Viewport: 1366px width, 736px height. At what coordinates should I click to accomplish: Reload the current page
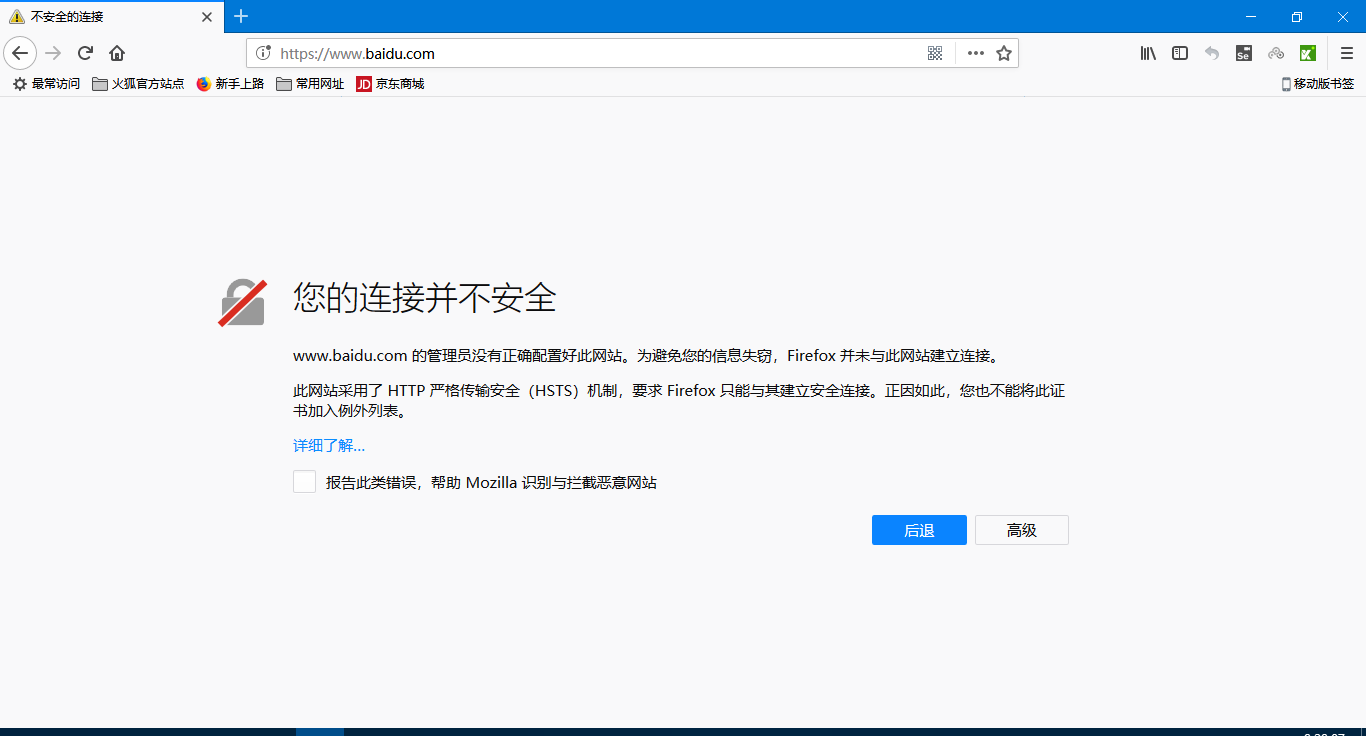coord(85,53)
